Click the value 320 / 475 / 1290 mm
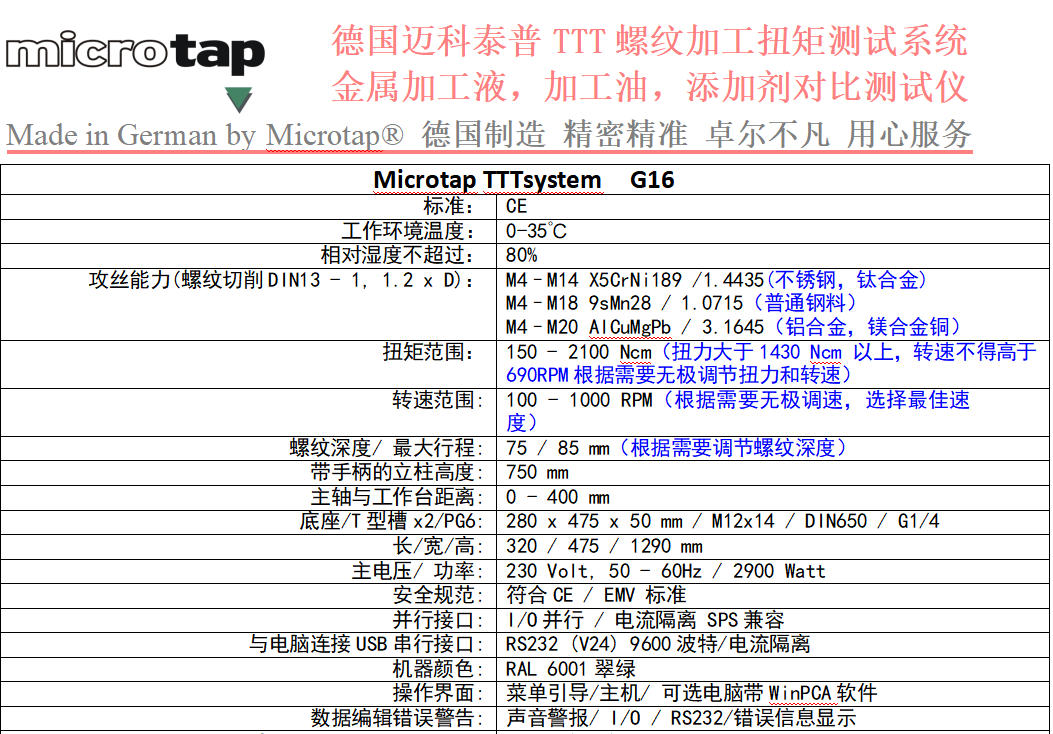 (x=604, y=547)
